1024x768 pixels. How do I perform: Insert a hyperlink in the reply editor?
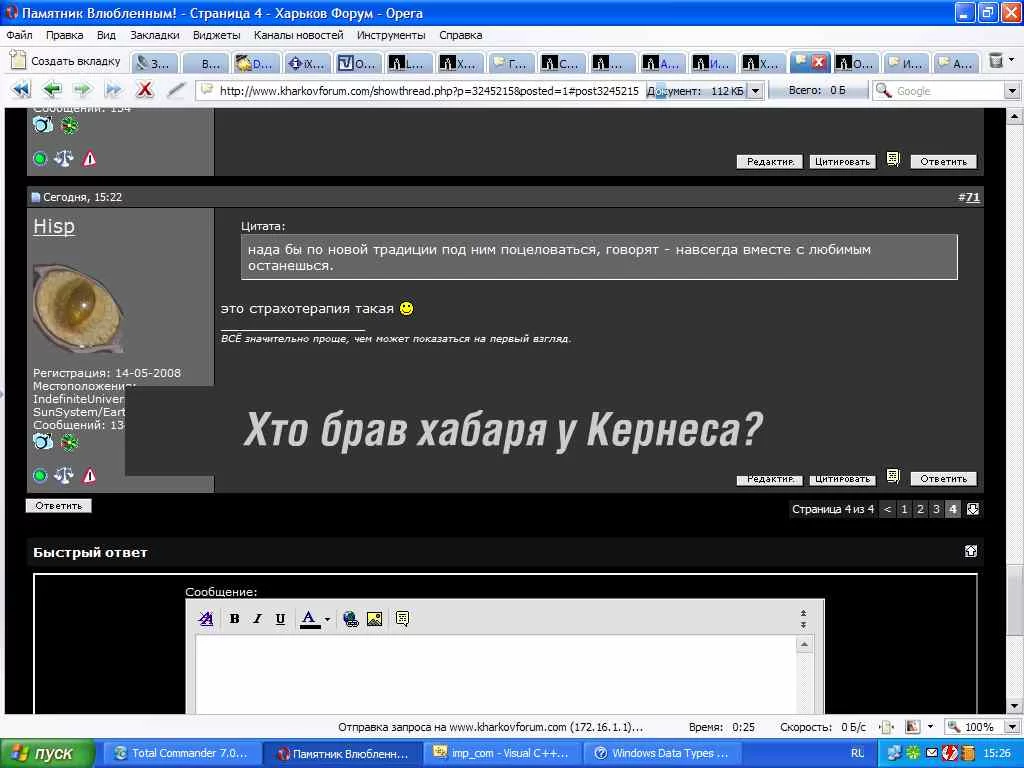click(x=350, y=619)
